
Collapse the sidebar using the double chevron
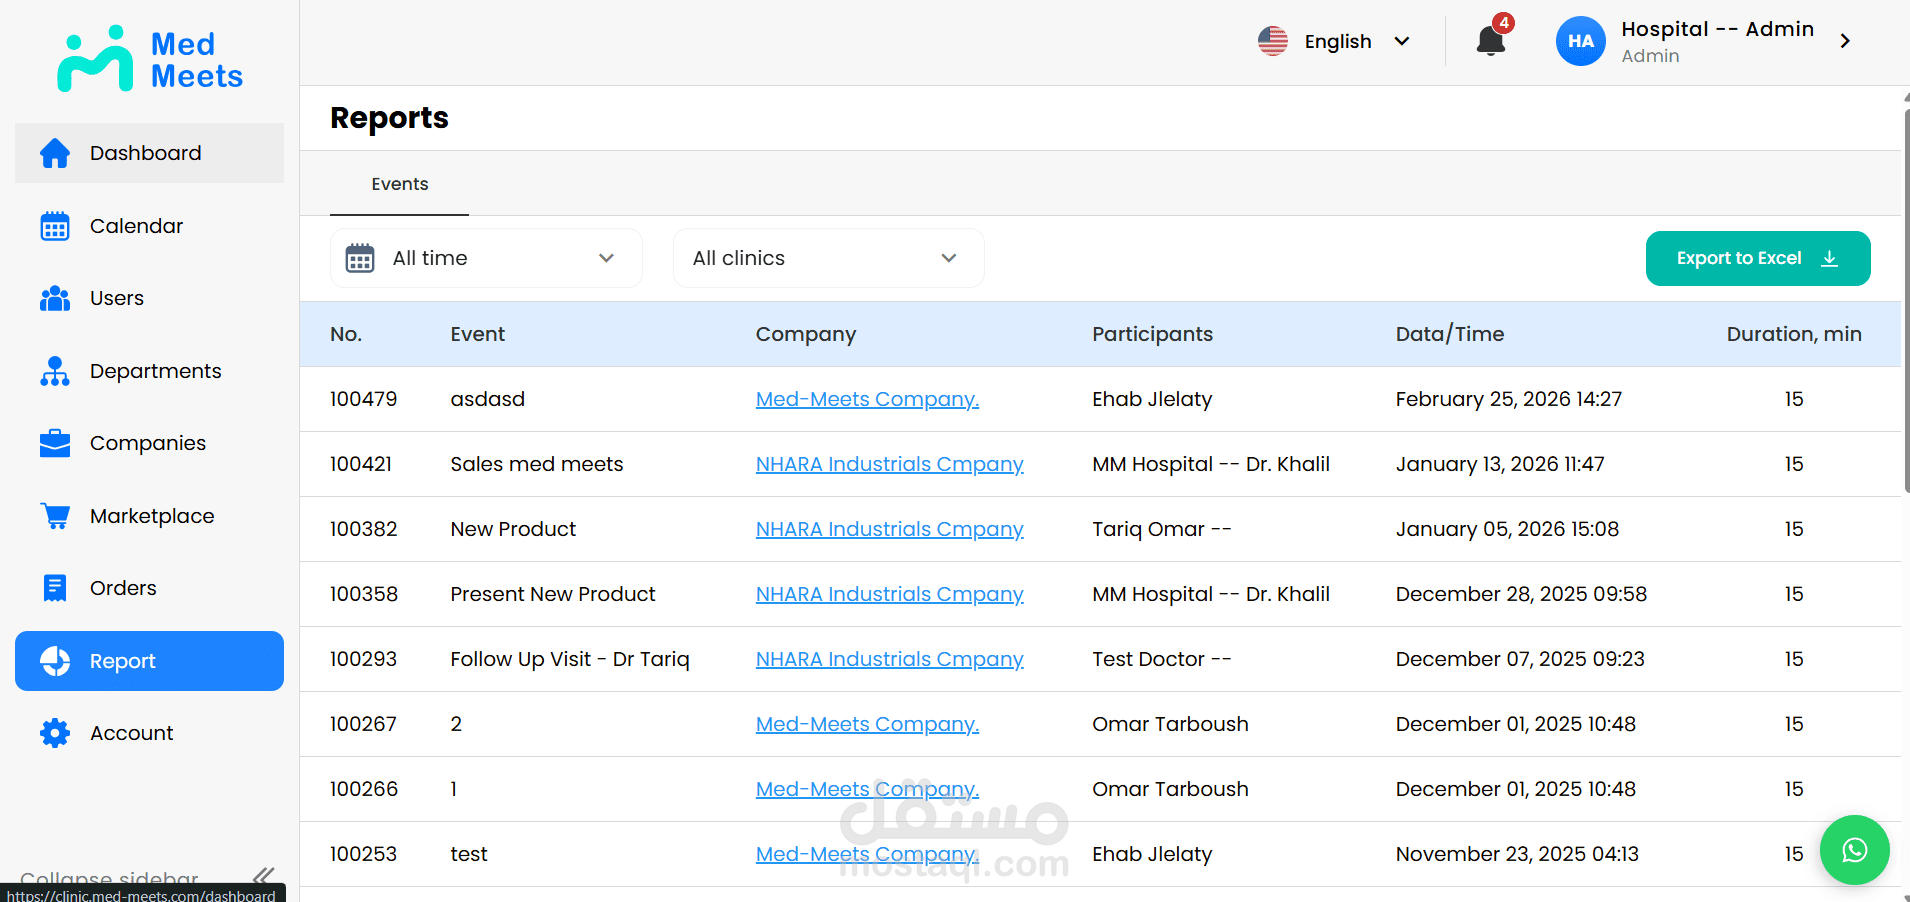point(263,876)
